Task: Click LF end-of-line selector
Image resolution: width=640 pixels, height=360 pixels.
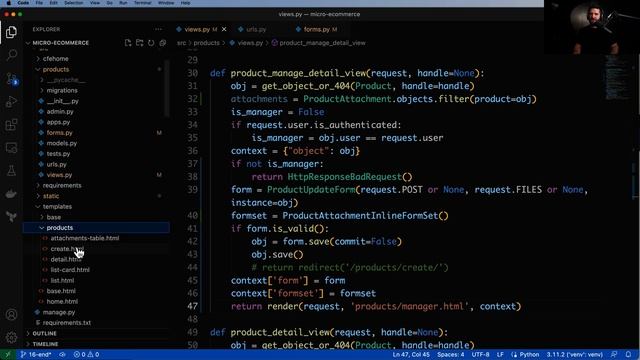Action: click(x=500, y=354)
